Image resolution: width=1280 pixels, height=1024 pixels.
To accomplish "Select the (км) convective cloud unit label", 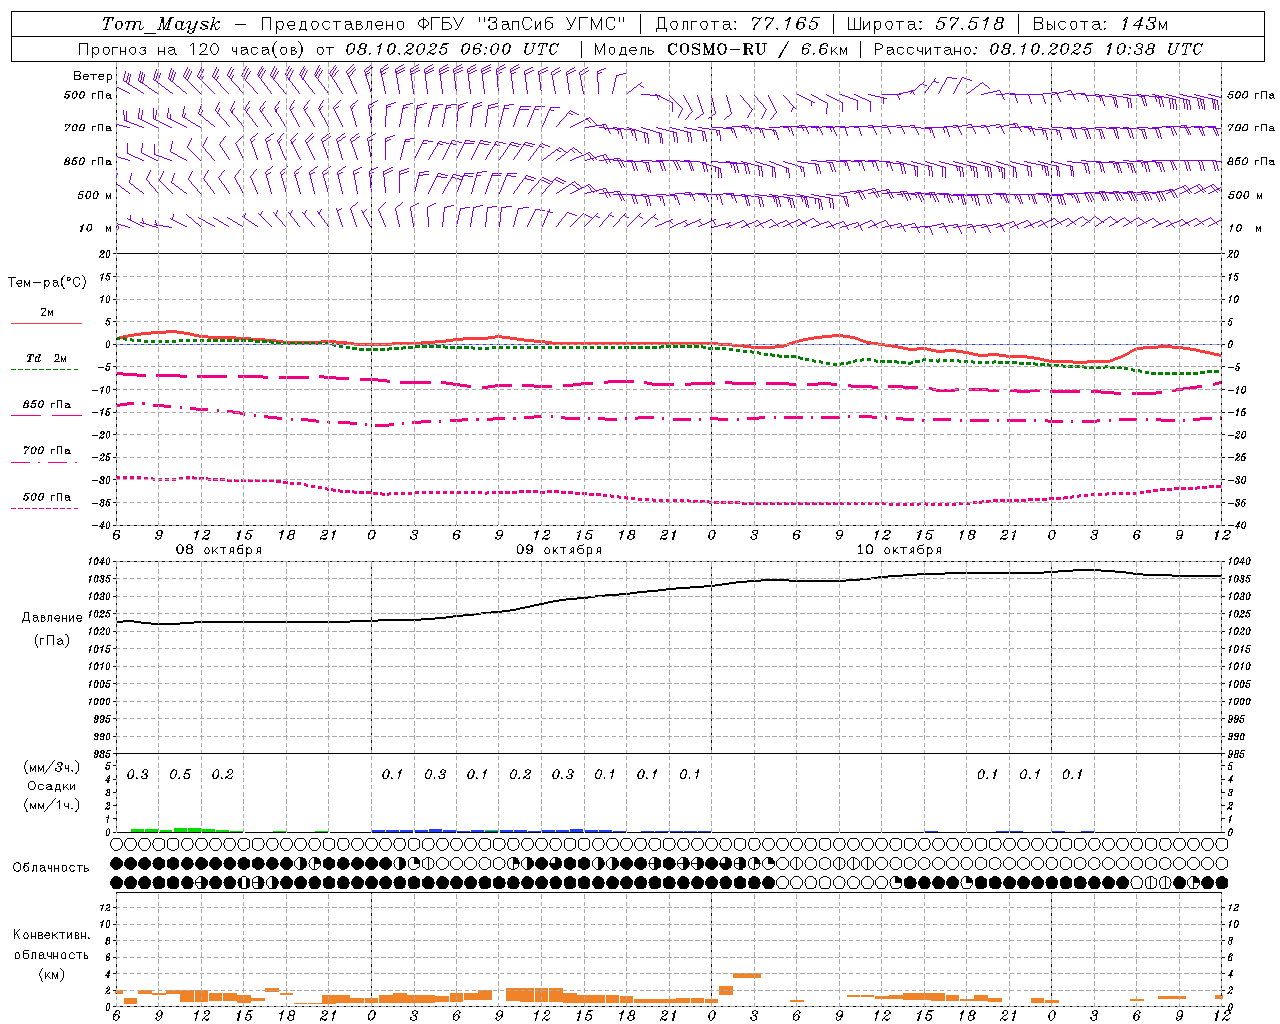I will tap(51, 974).
